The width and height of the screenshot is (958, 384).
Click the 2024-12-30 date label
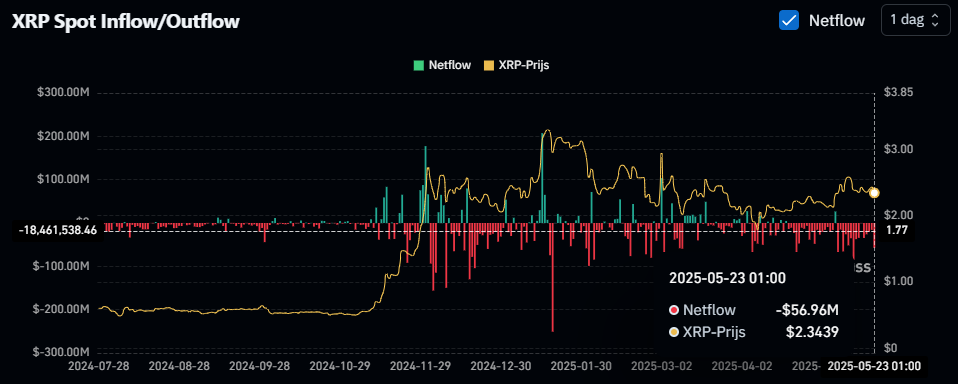coord(500,366)
